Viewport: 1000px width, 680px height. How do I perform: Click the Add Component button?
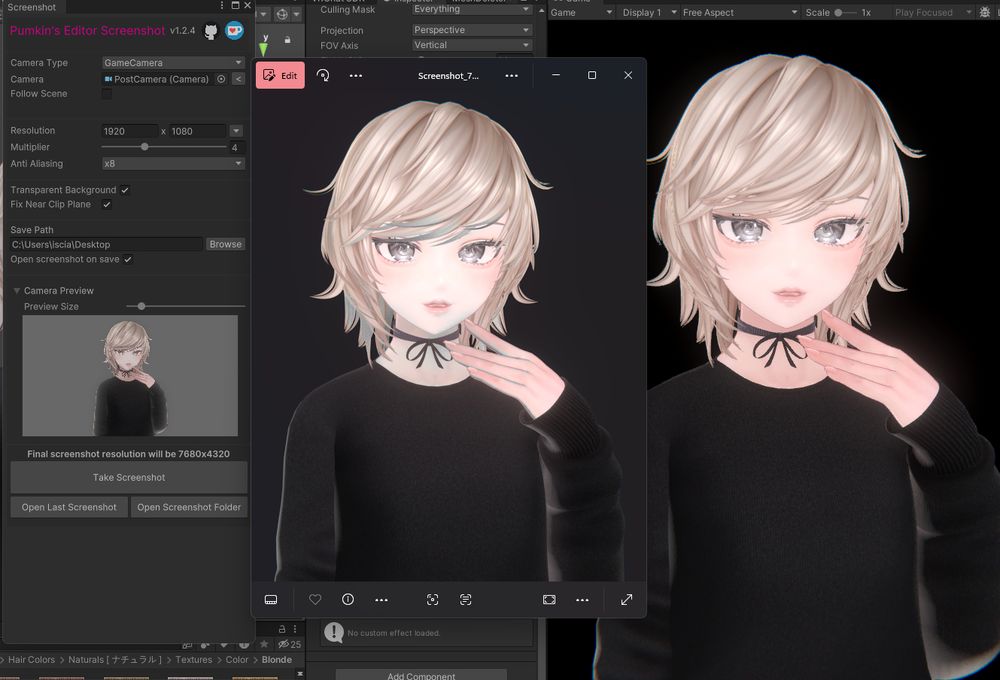coord(421,676)
